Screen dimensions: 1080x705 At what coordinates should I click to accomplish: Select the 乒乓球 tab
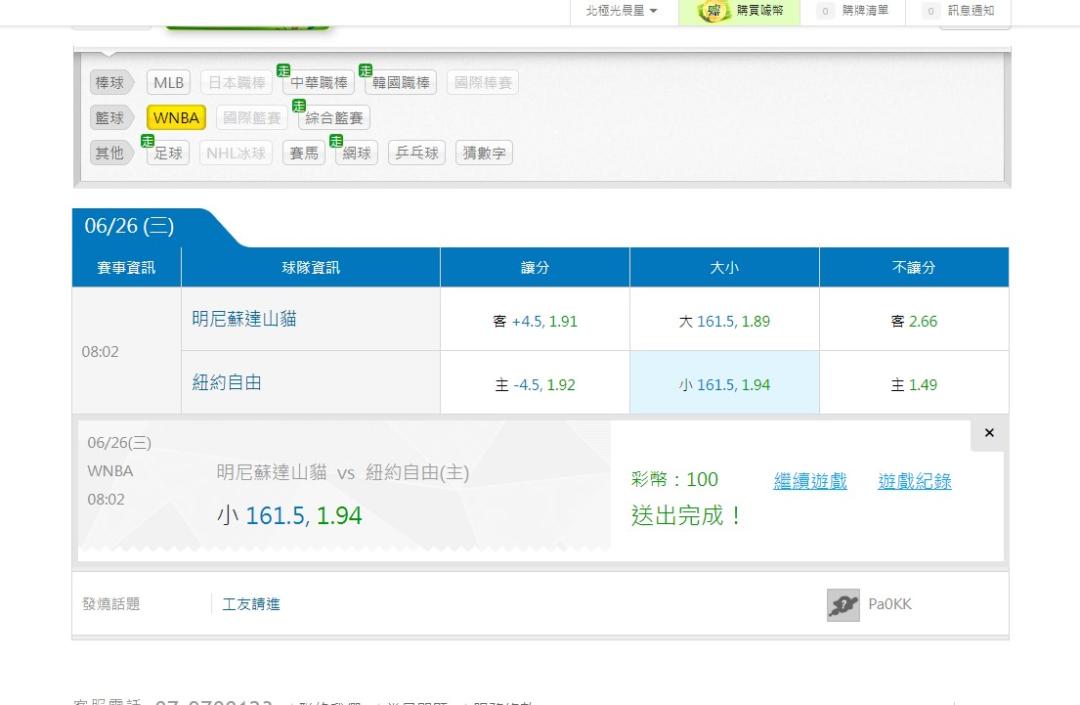417,153
